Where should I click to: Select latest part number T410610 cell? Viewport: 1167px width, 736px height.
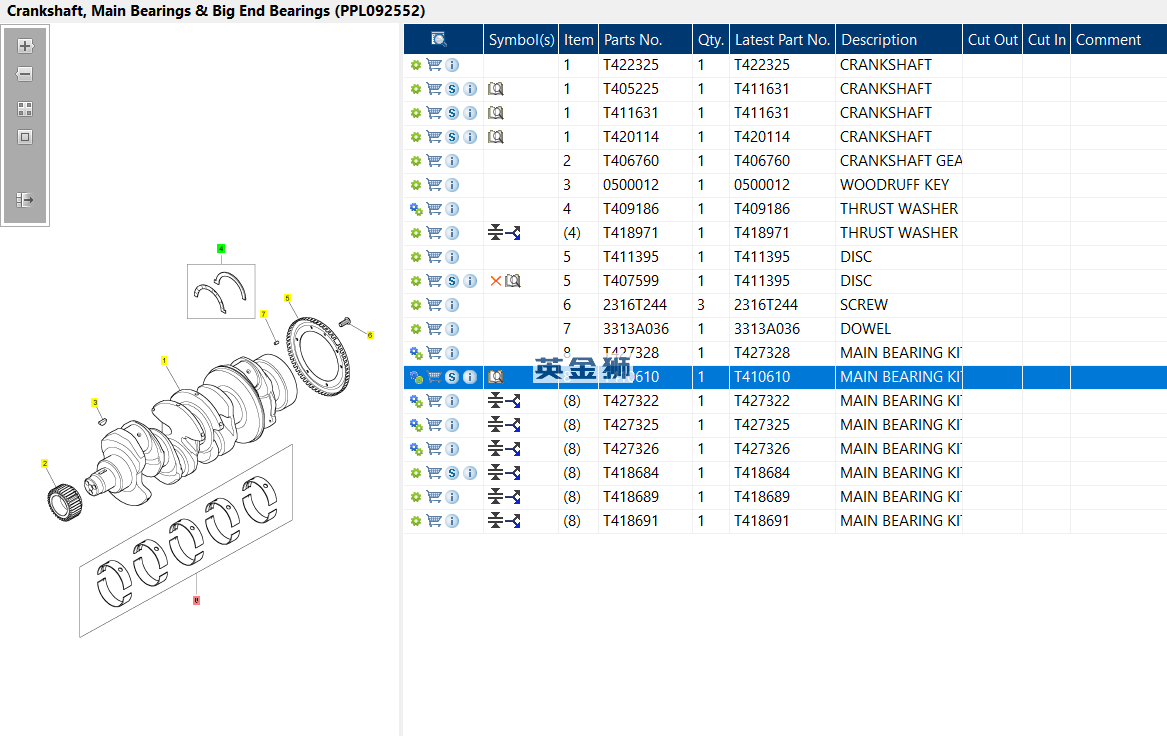click(782, 377)
